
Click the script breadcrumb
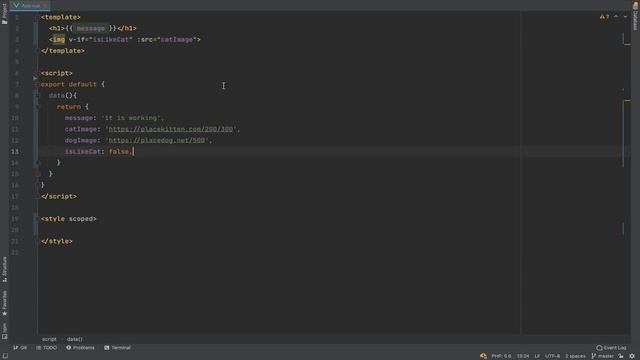coord(49,339)
